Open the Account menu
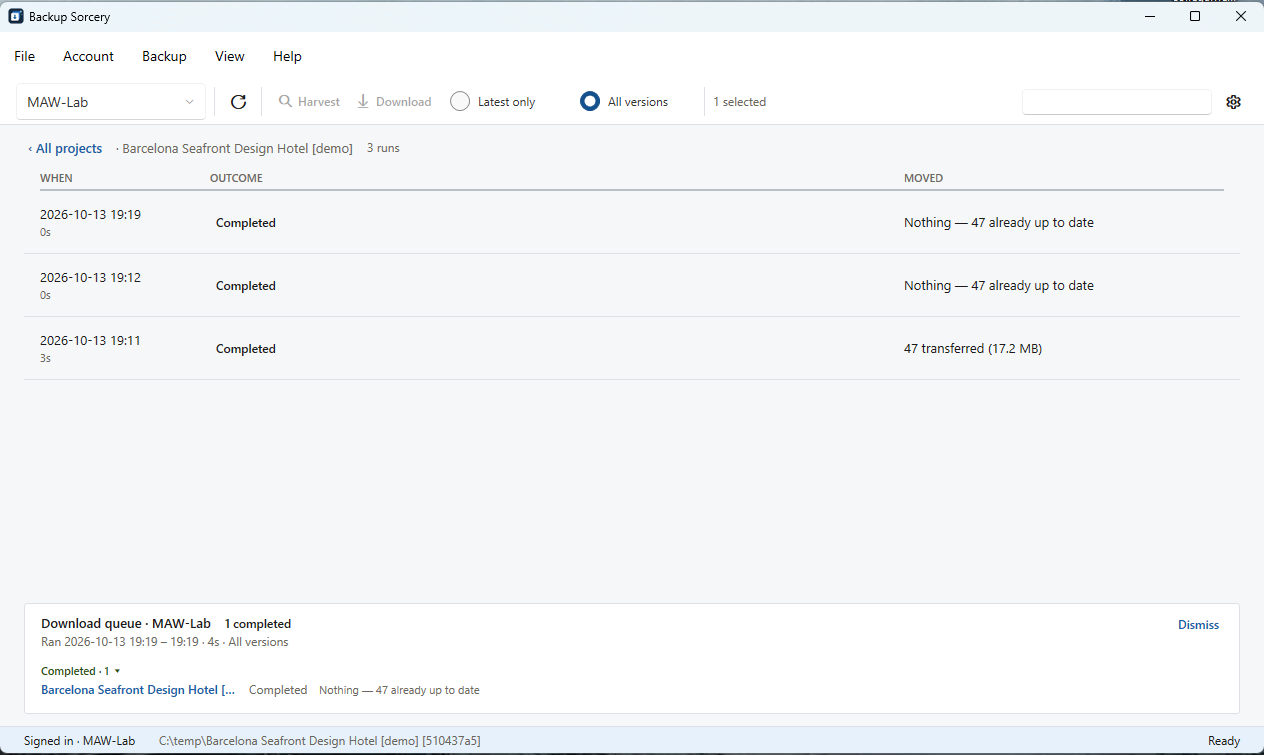The width and height of the screenshot is (1264, 755). pyautogui.click(x=89, y=57)
